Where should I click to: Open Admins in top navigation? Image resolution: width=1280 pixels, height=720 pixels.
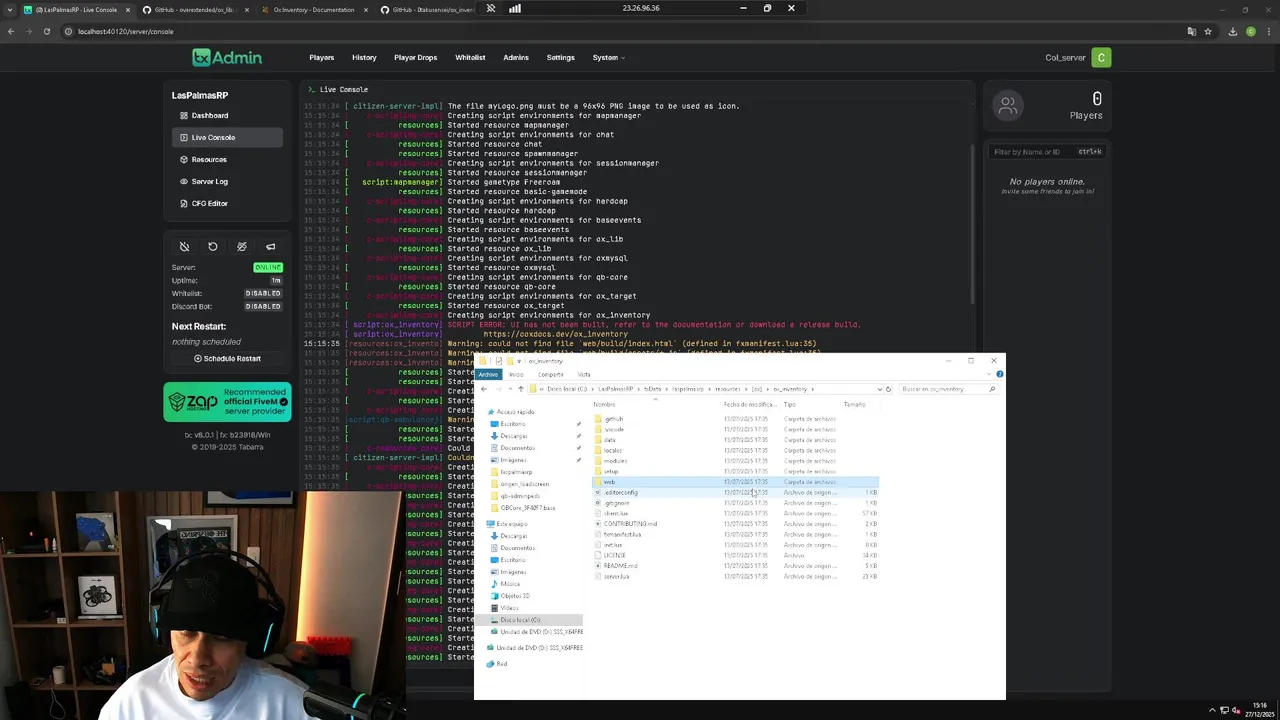click(x=516, y=57)
